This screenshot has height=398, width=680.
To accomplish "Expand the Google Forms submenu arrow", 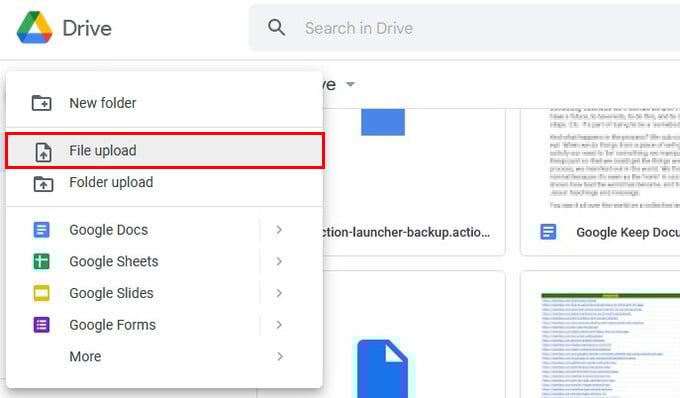I will point(279,325).
